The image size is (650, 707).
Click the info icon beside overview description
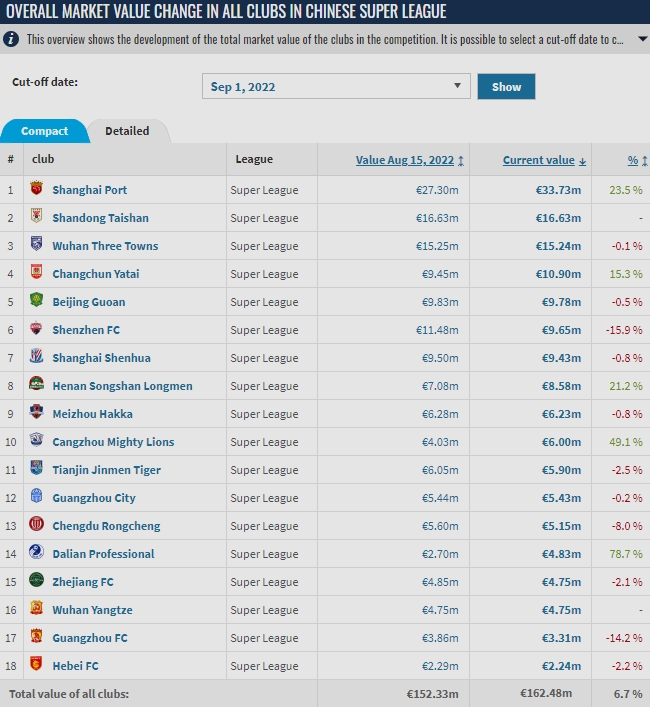(11, 39)
